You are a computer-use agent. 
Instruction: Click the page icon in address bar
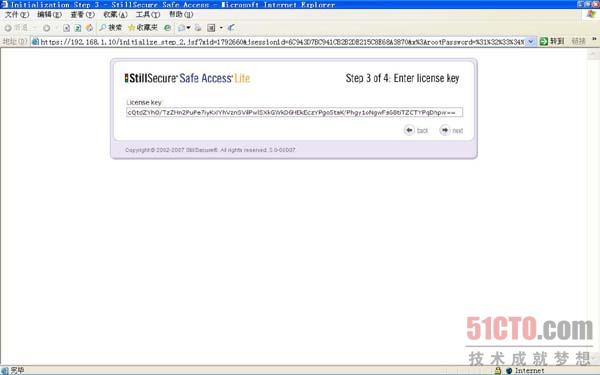[x=35, y=42]
